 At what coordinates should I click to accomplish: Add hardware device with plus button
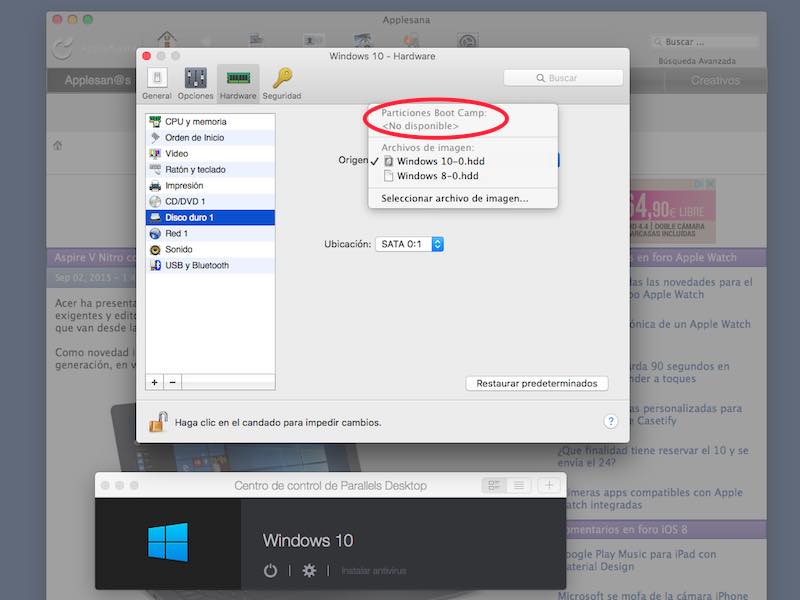(x=155, y=382)
